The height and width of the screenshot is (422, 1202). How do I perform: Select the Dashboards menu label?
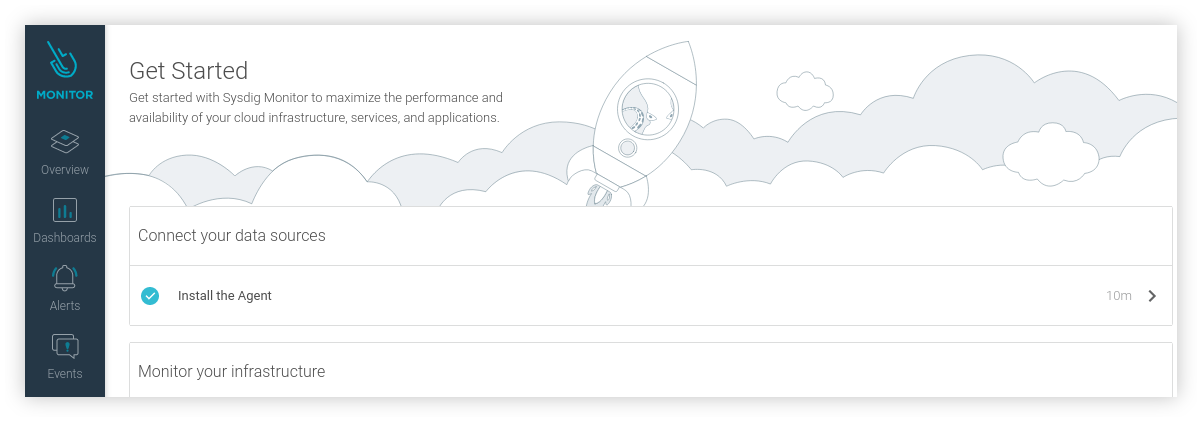64,238
